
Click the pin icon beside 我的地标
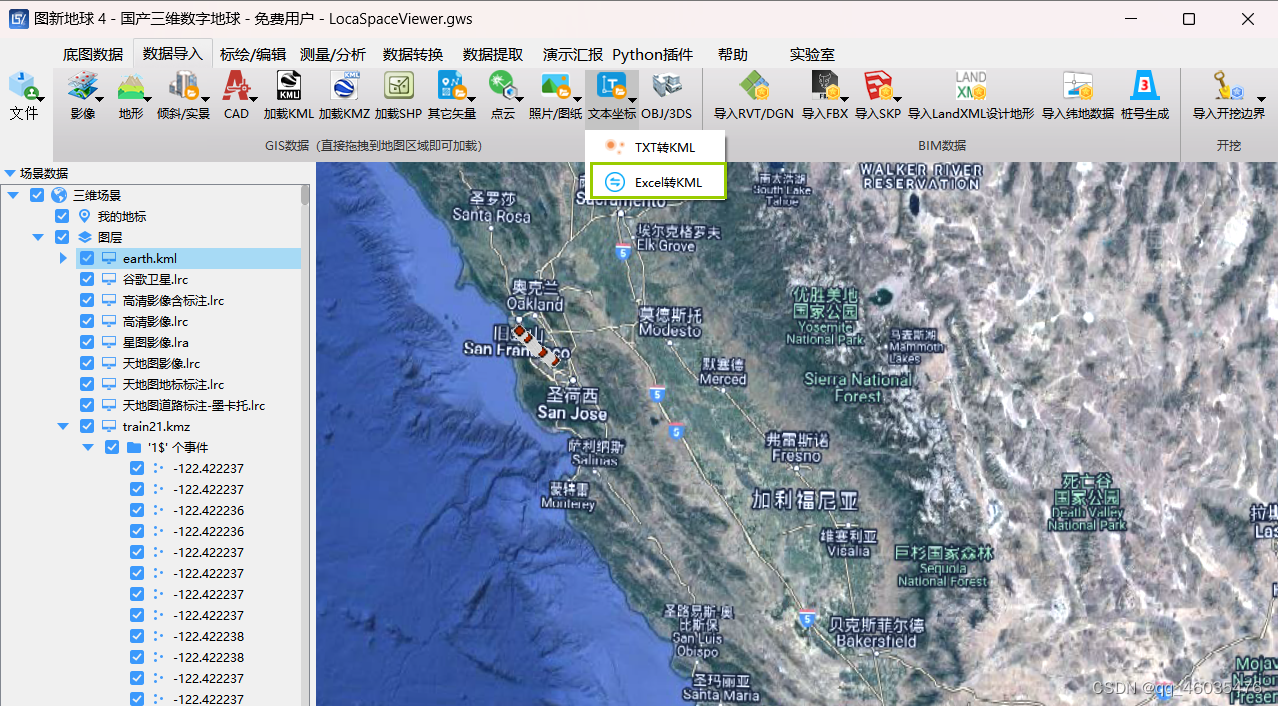85,216
